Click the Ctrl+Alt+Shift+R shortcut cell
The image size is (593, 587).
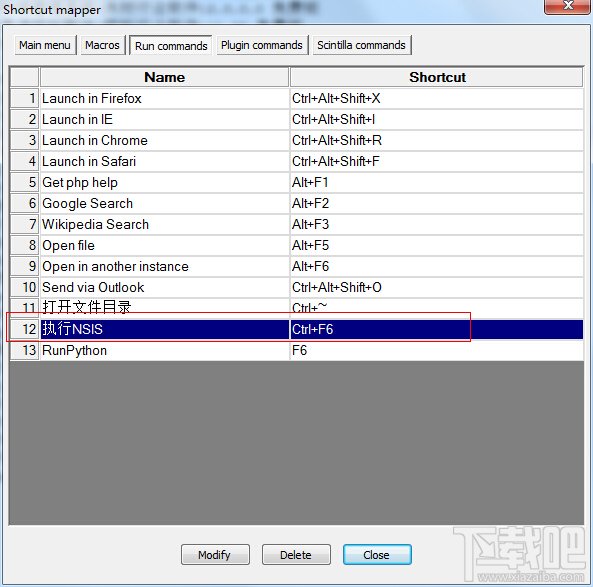437,141
